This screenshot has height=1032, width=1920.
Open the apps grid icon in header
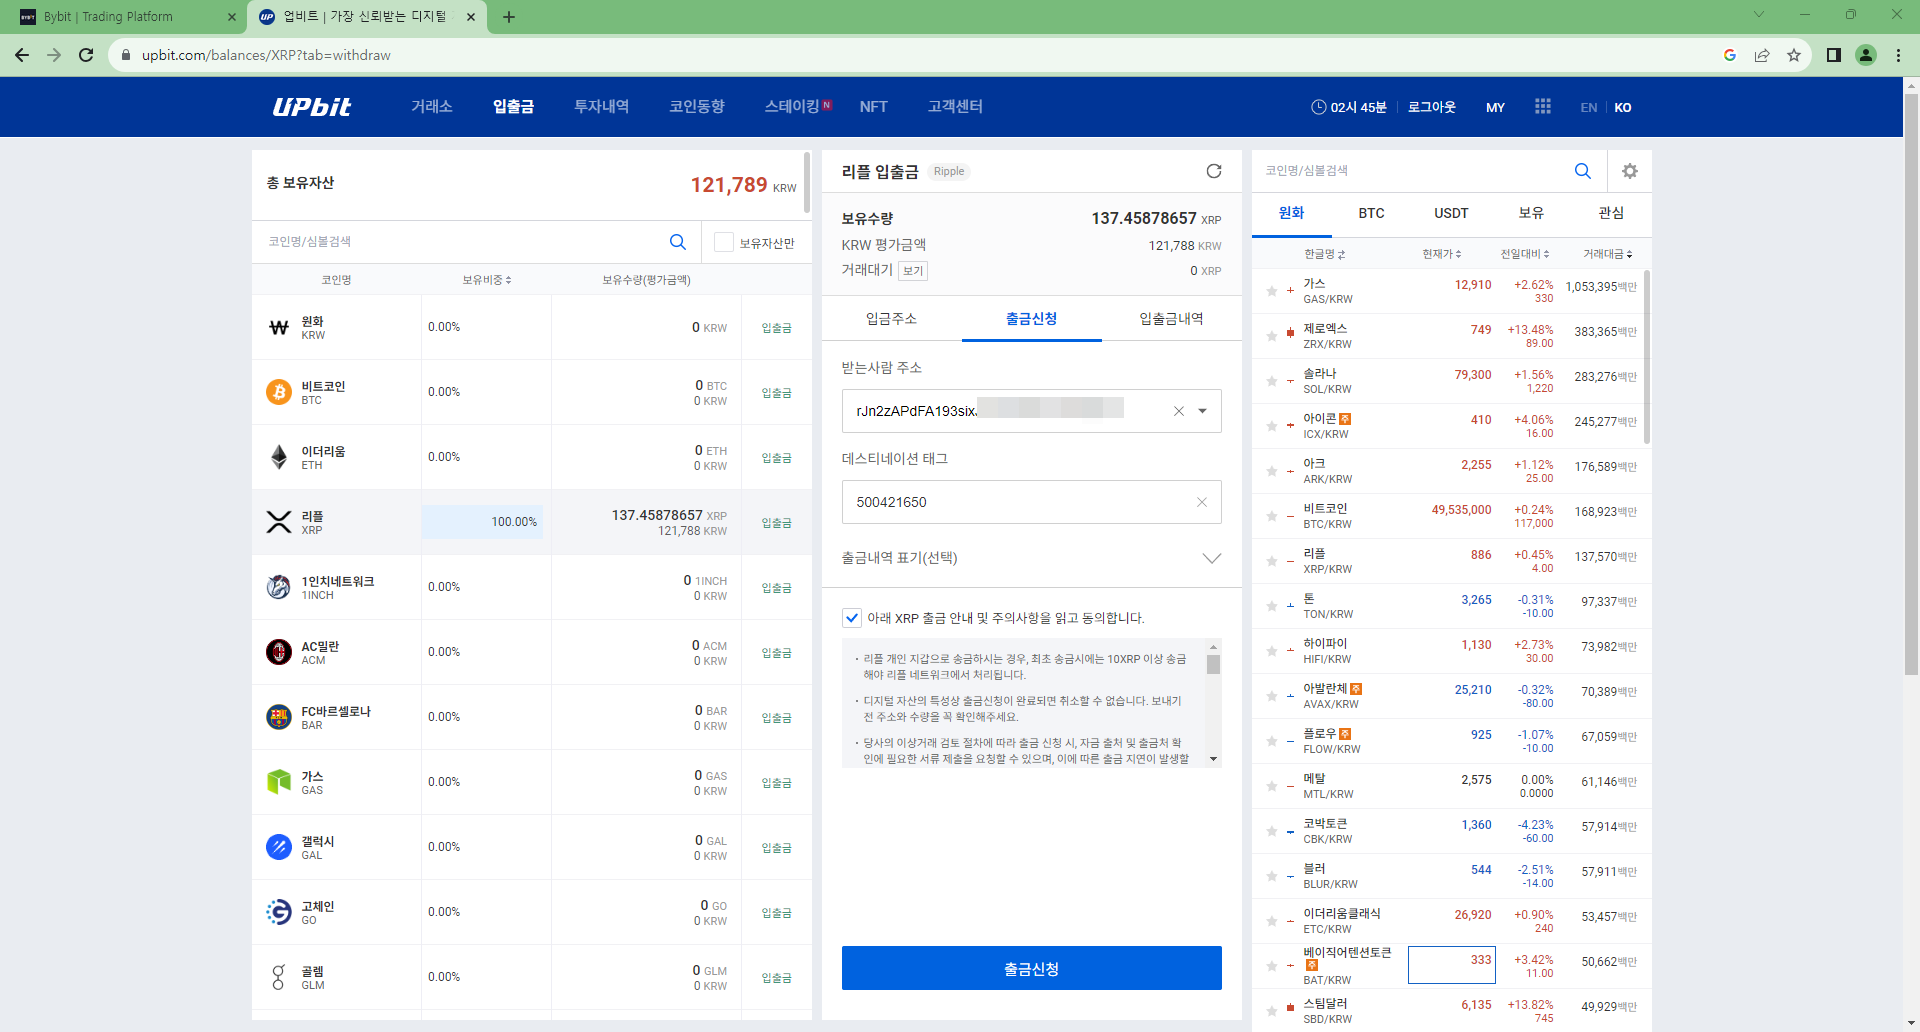coord(1542,107)
